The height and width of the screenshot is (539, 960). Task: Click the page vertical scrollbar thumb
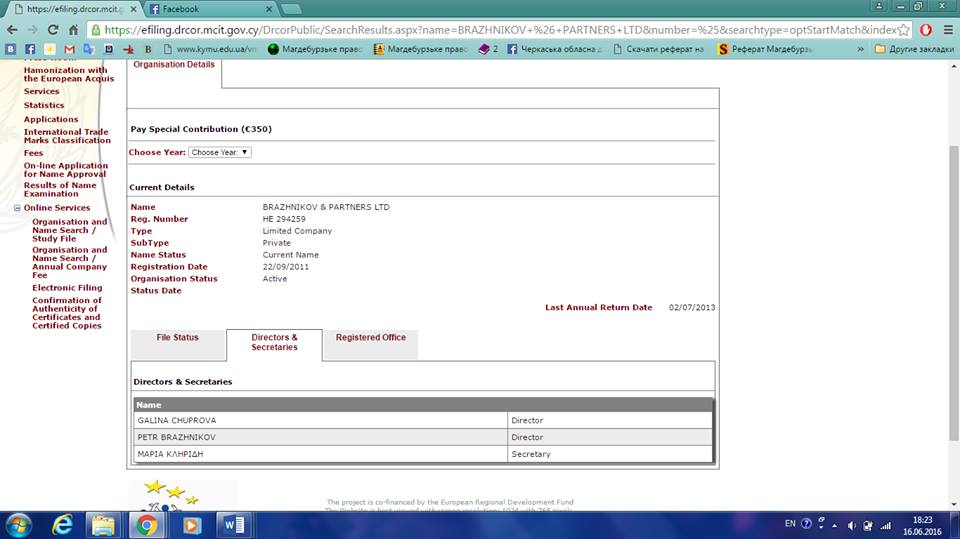pyautogui.click(x=953, y=293)
